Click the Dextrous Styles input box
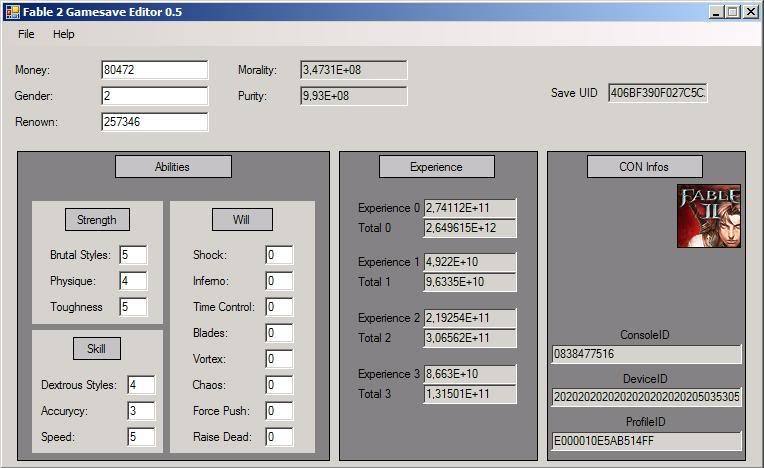764x468 pixels. point(140,385)
